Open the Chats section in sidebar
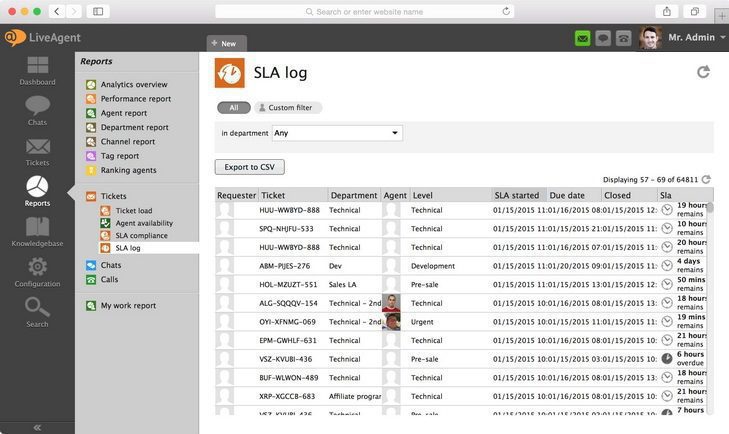The image size is (729, 434). [37, 110]
